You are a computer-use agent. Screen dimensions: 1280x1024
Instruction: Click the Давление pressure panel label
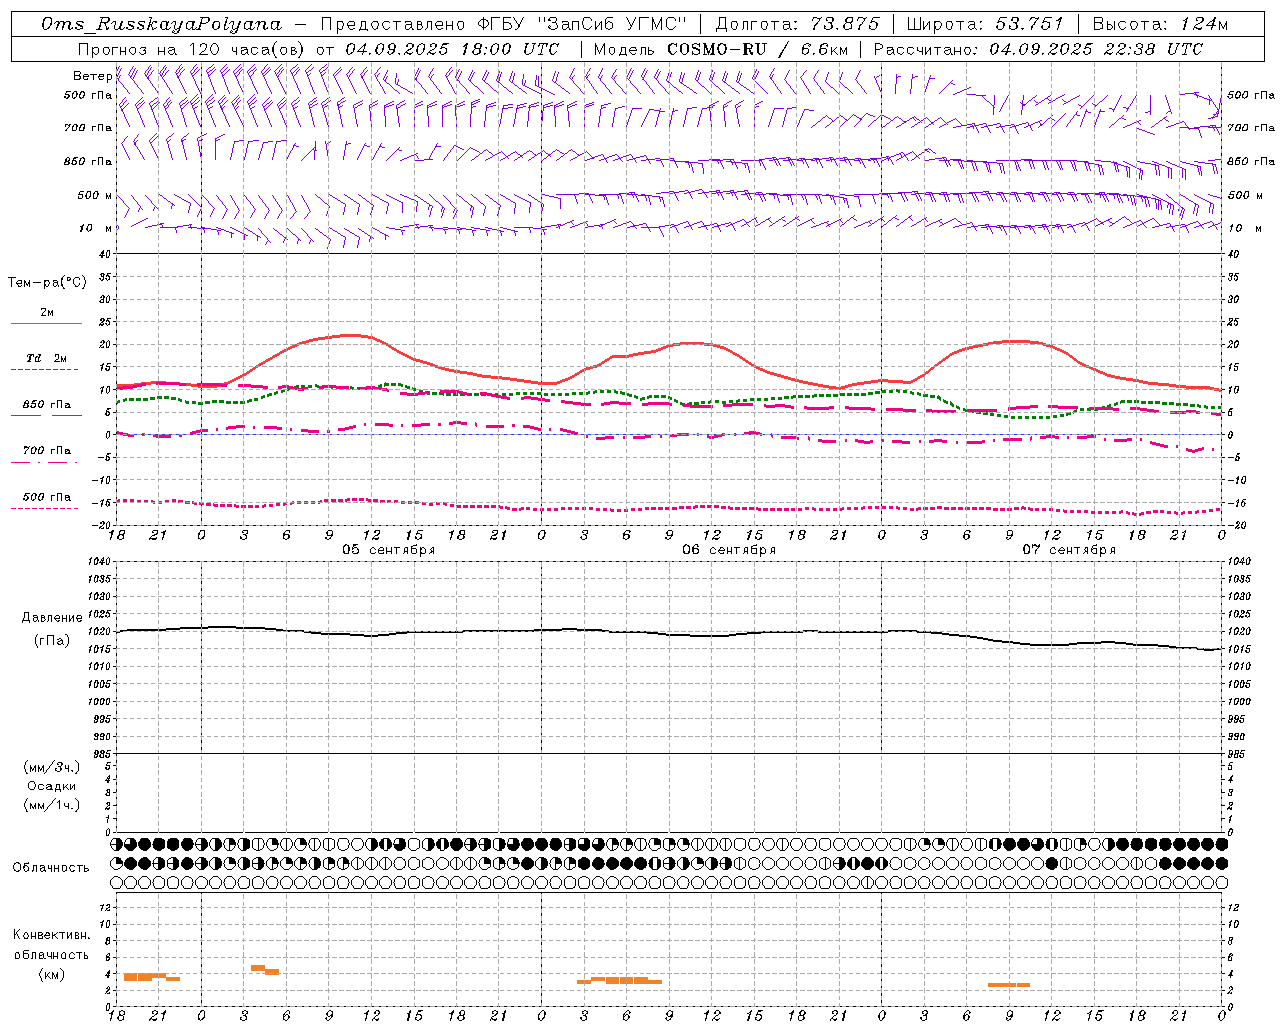52,618
